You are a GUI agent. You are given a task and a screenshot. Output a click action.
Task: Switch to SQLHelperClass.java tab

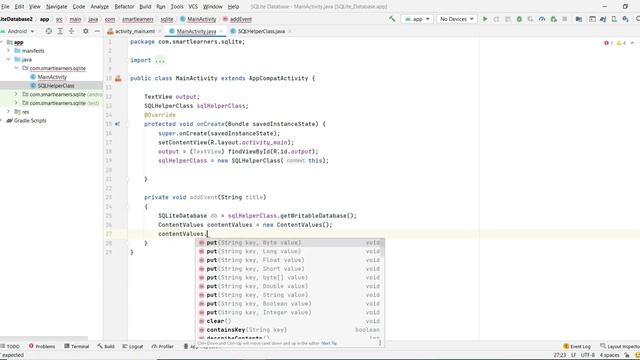261,31
